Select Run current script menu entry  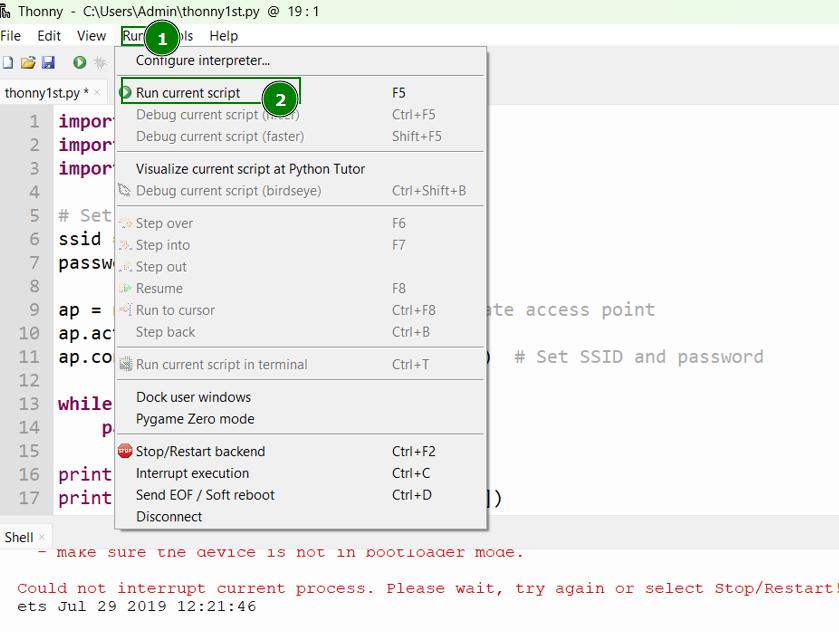301,93
